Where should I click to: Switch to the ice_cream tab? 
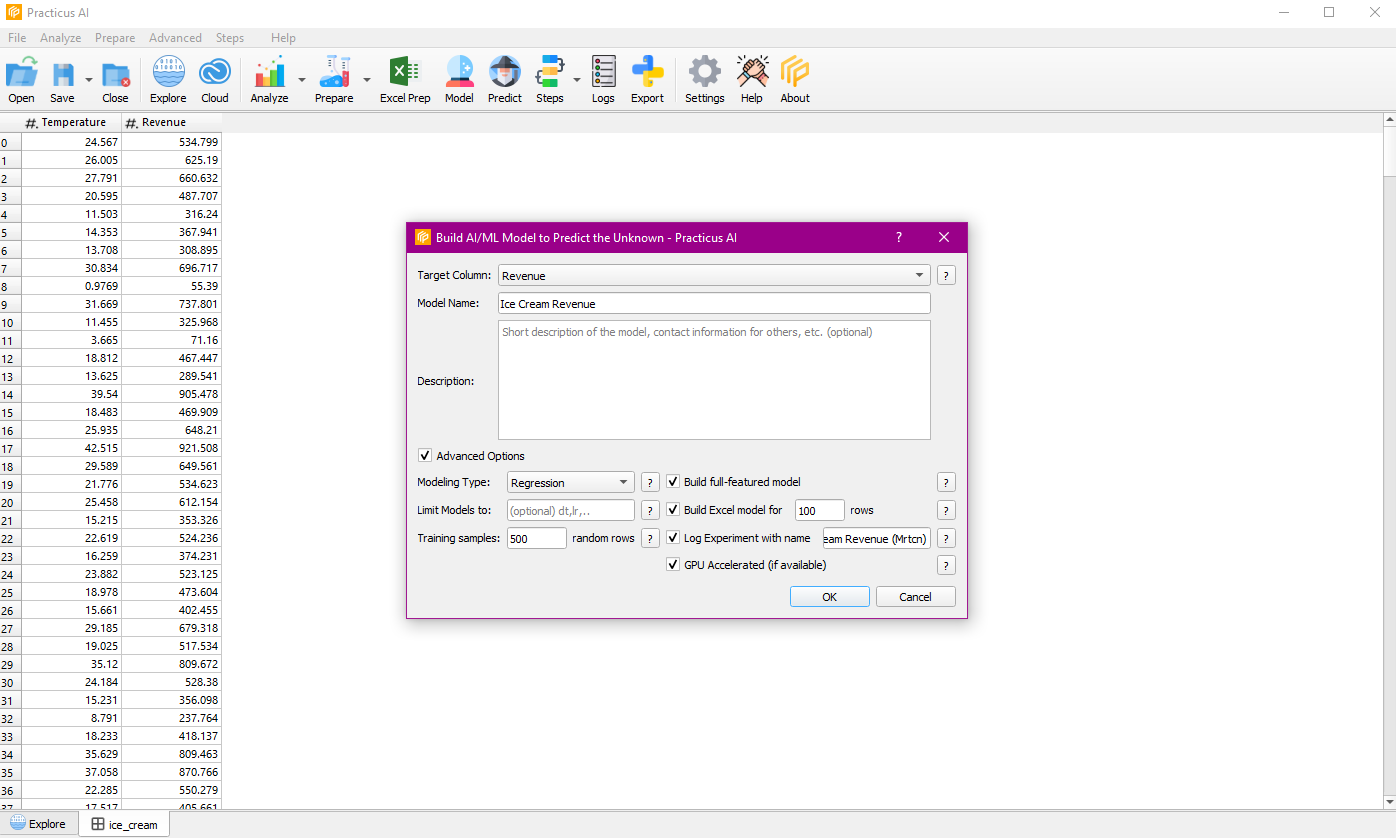[125, 824]
